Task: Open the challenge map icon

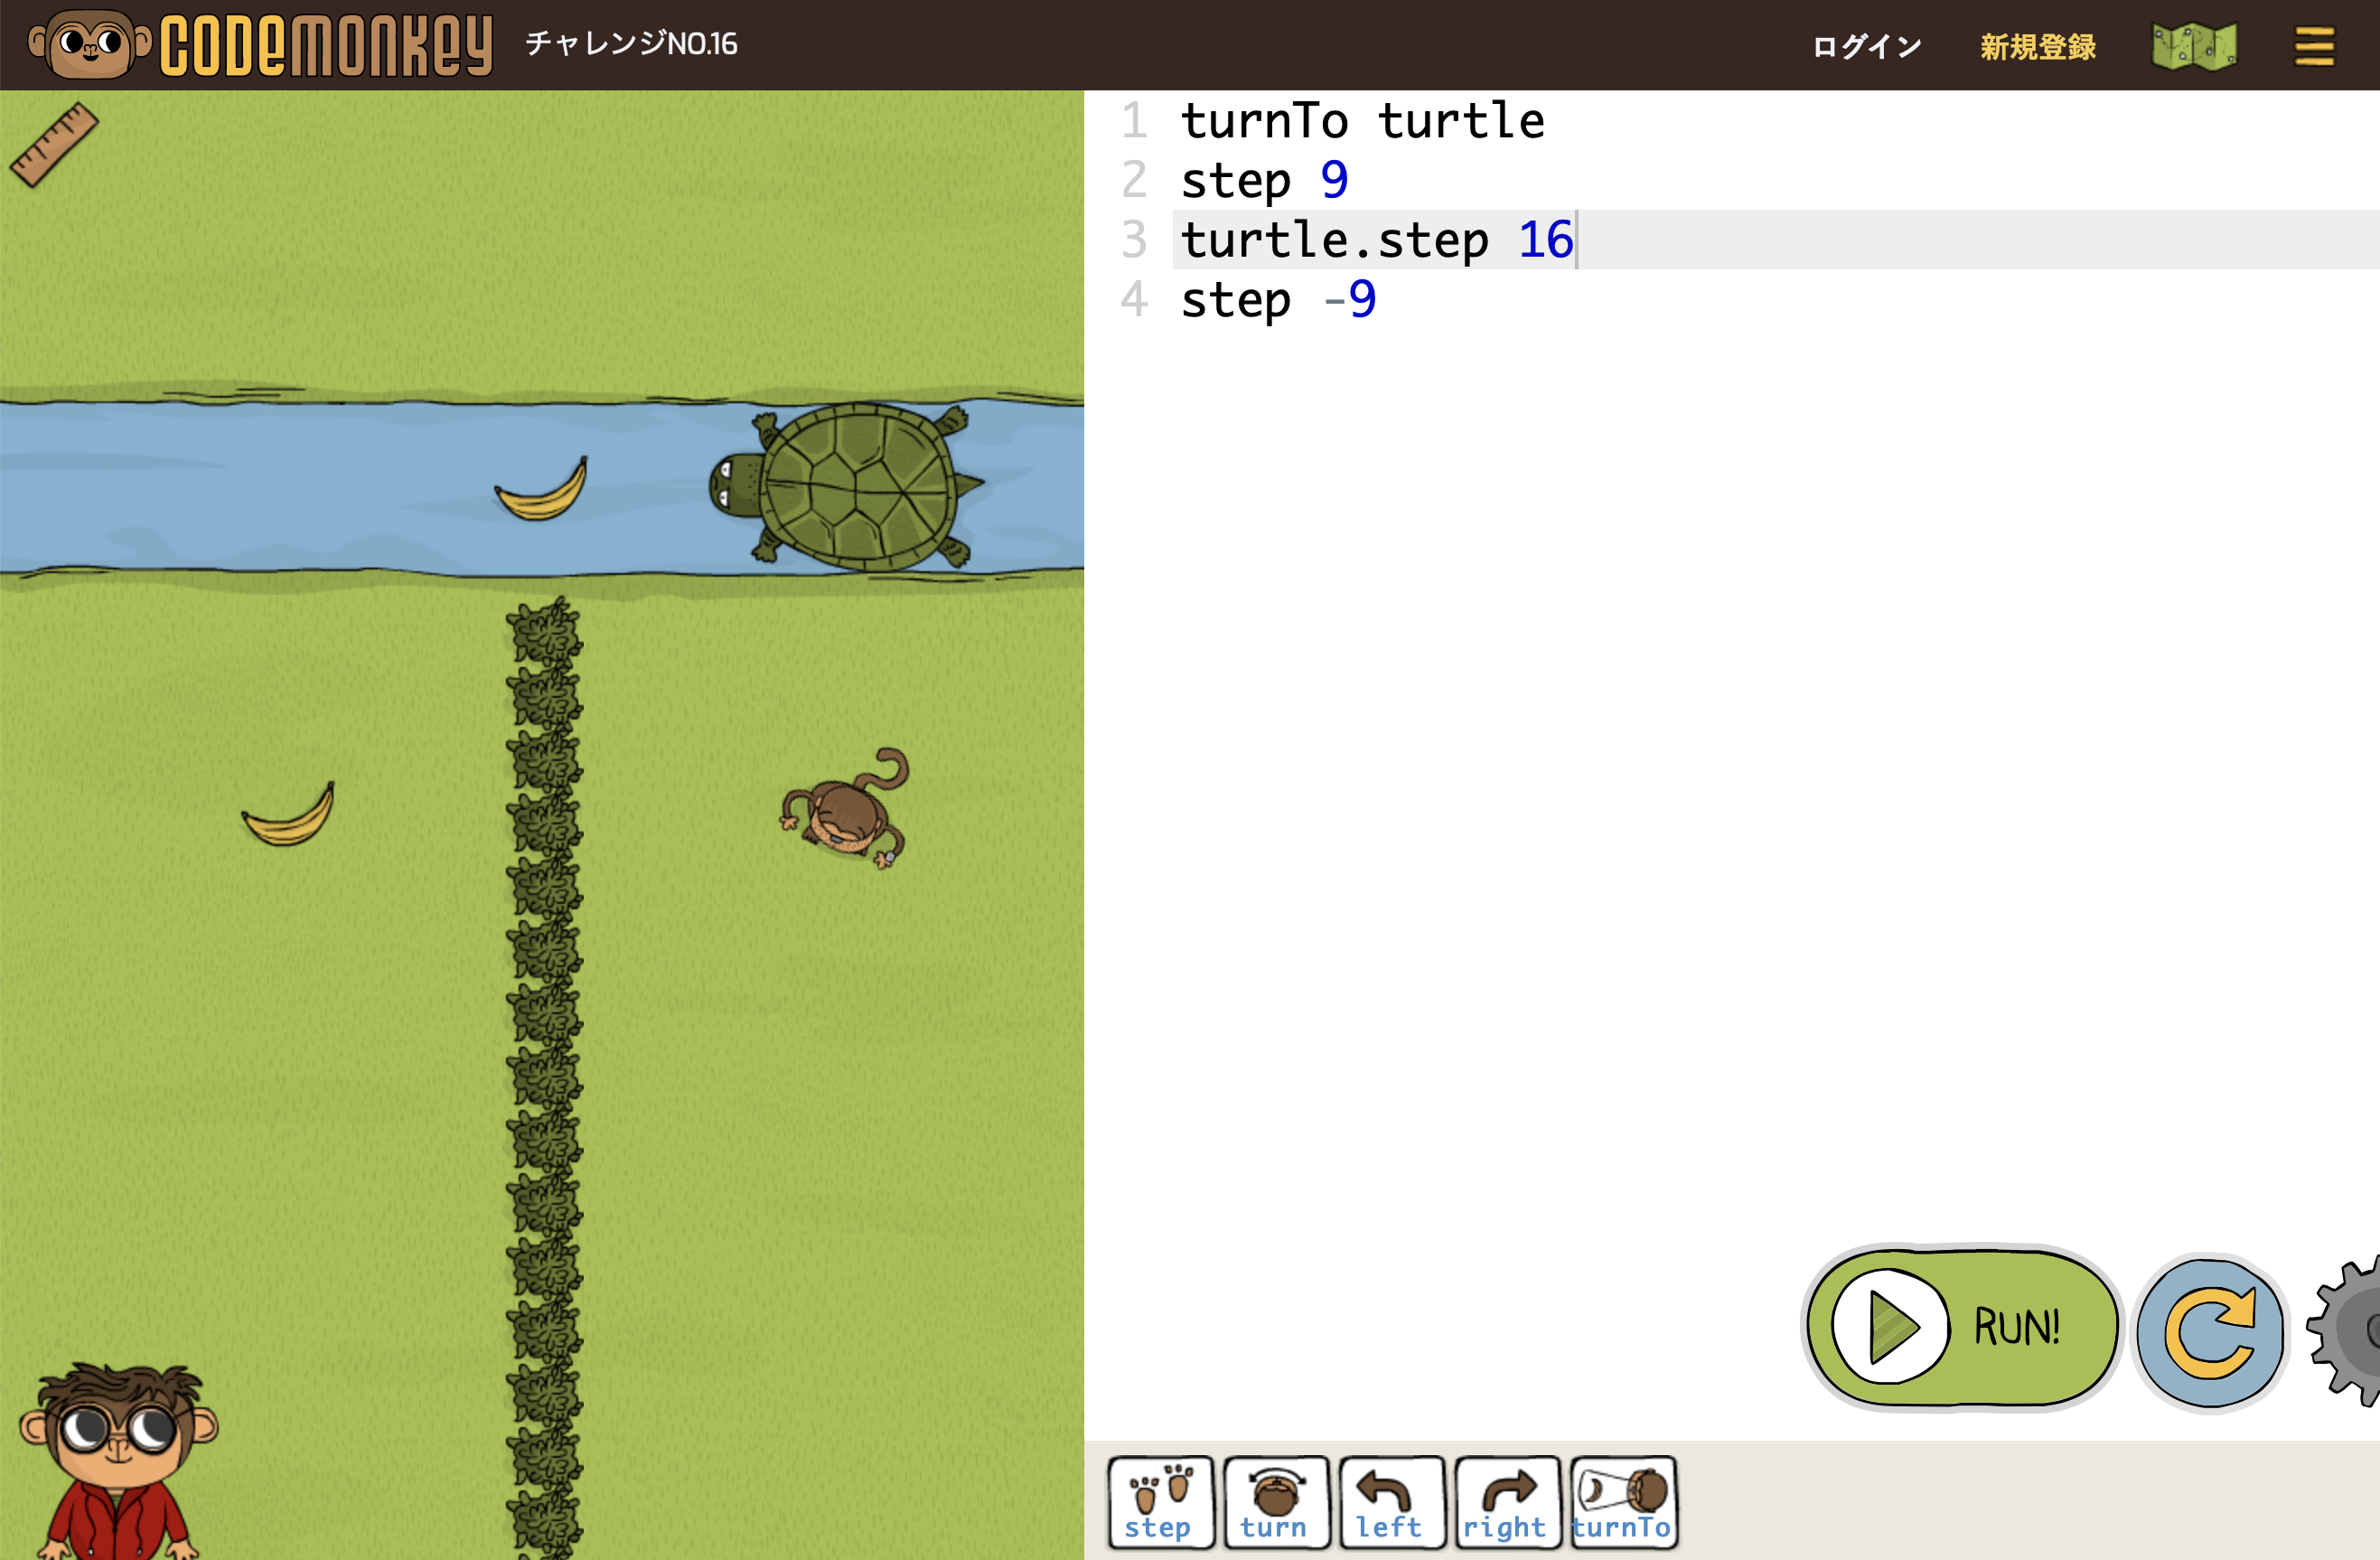Action: pos(2193,46)
